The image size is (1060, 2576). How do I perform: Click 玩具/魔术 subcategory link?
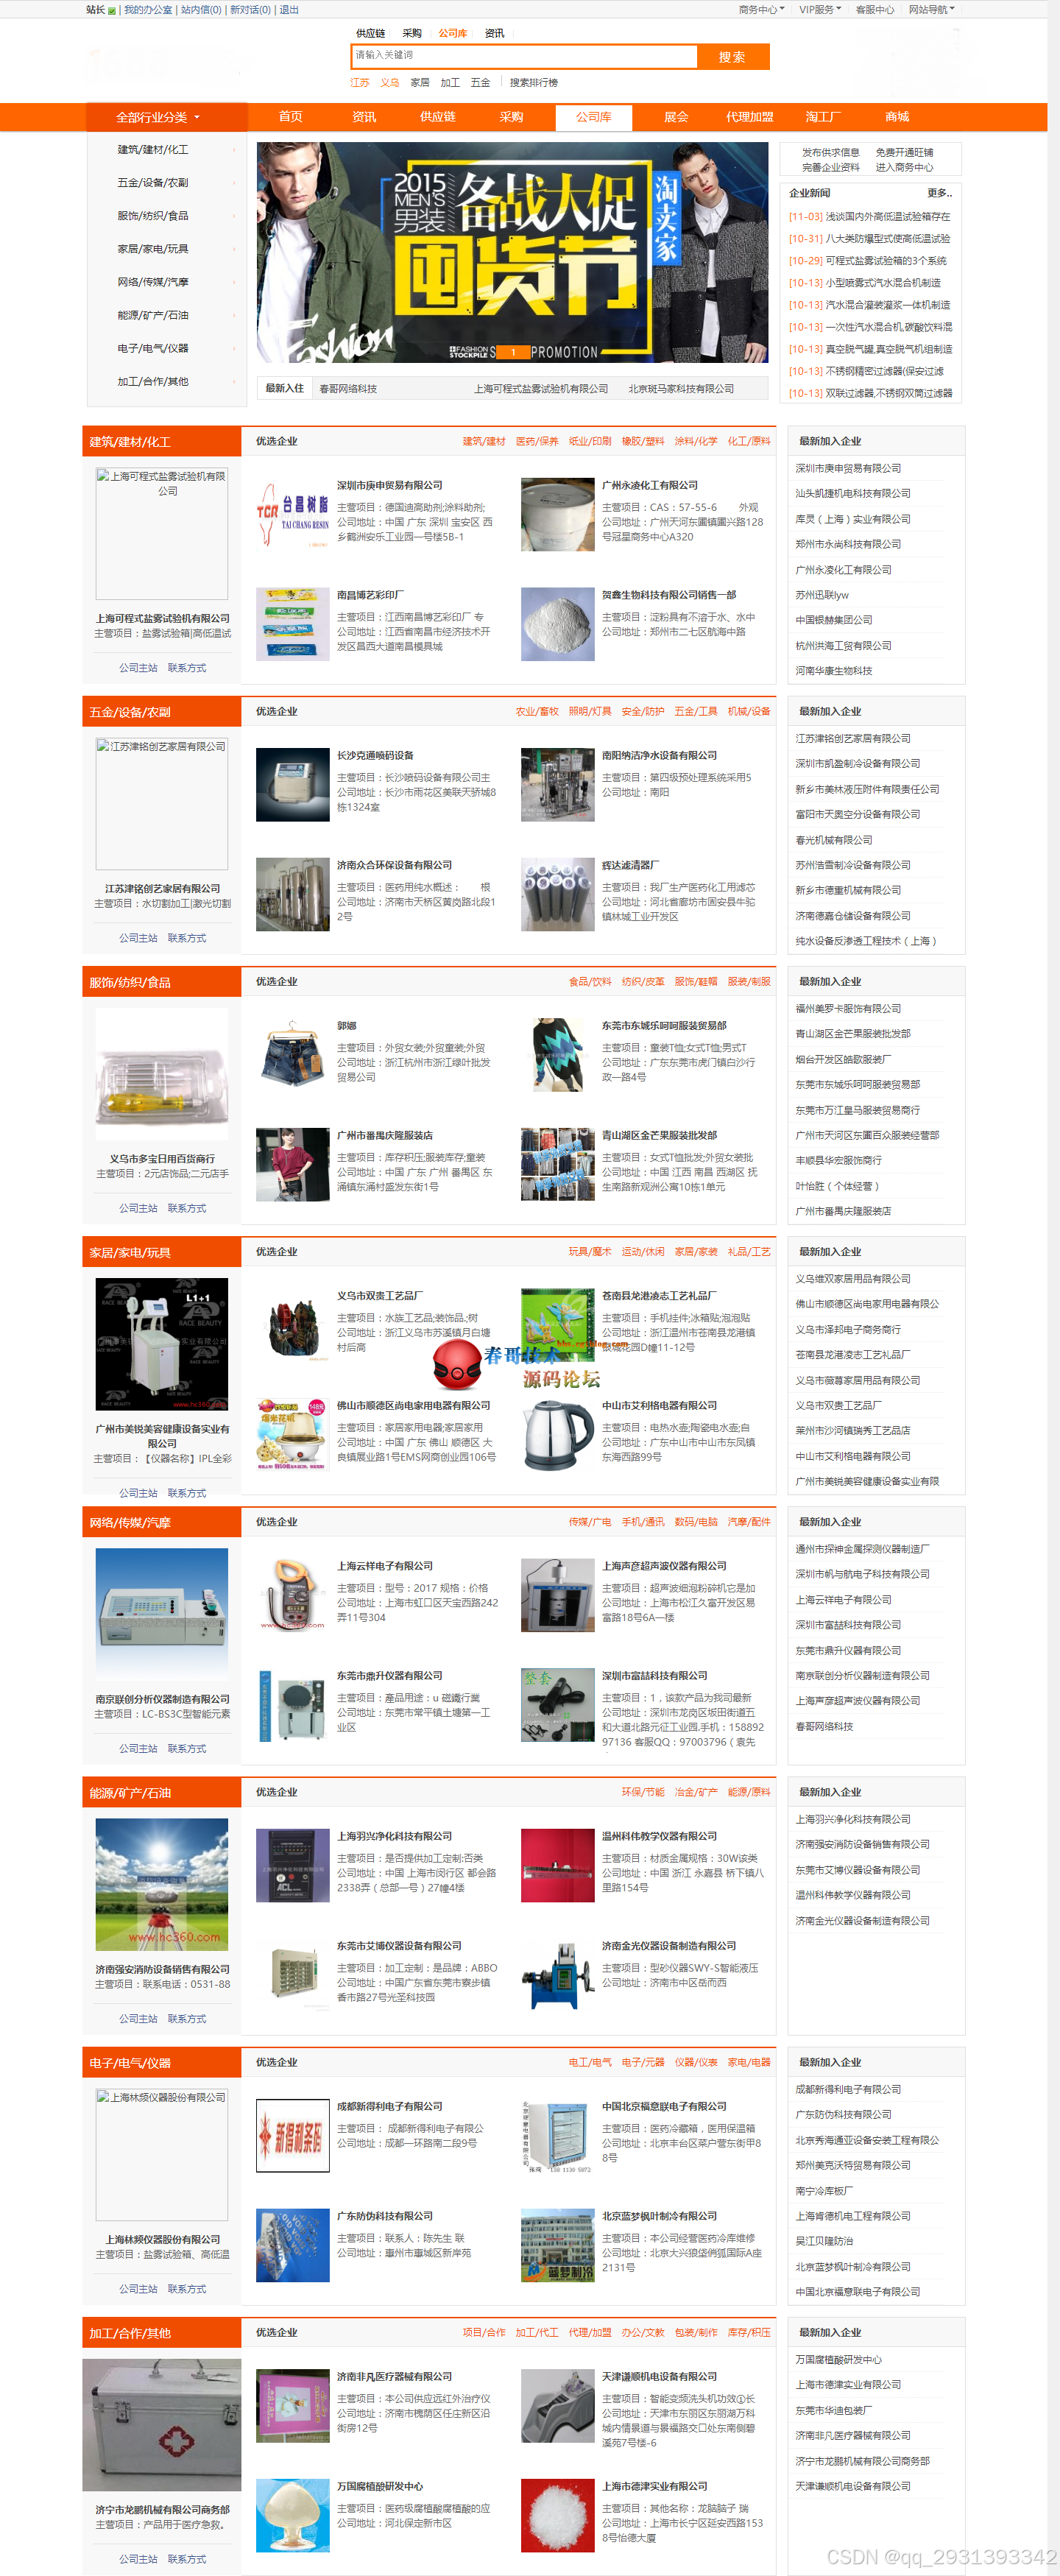[590, 1252]
